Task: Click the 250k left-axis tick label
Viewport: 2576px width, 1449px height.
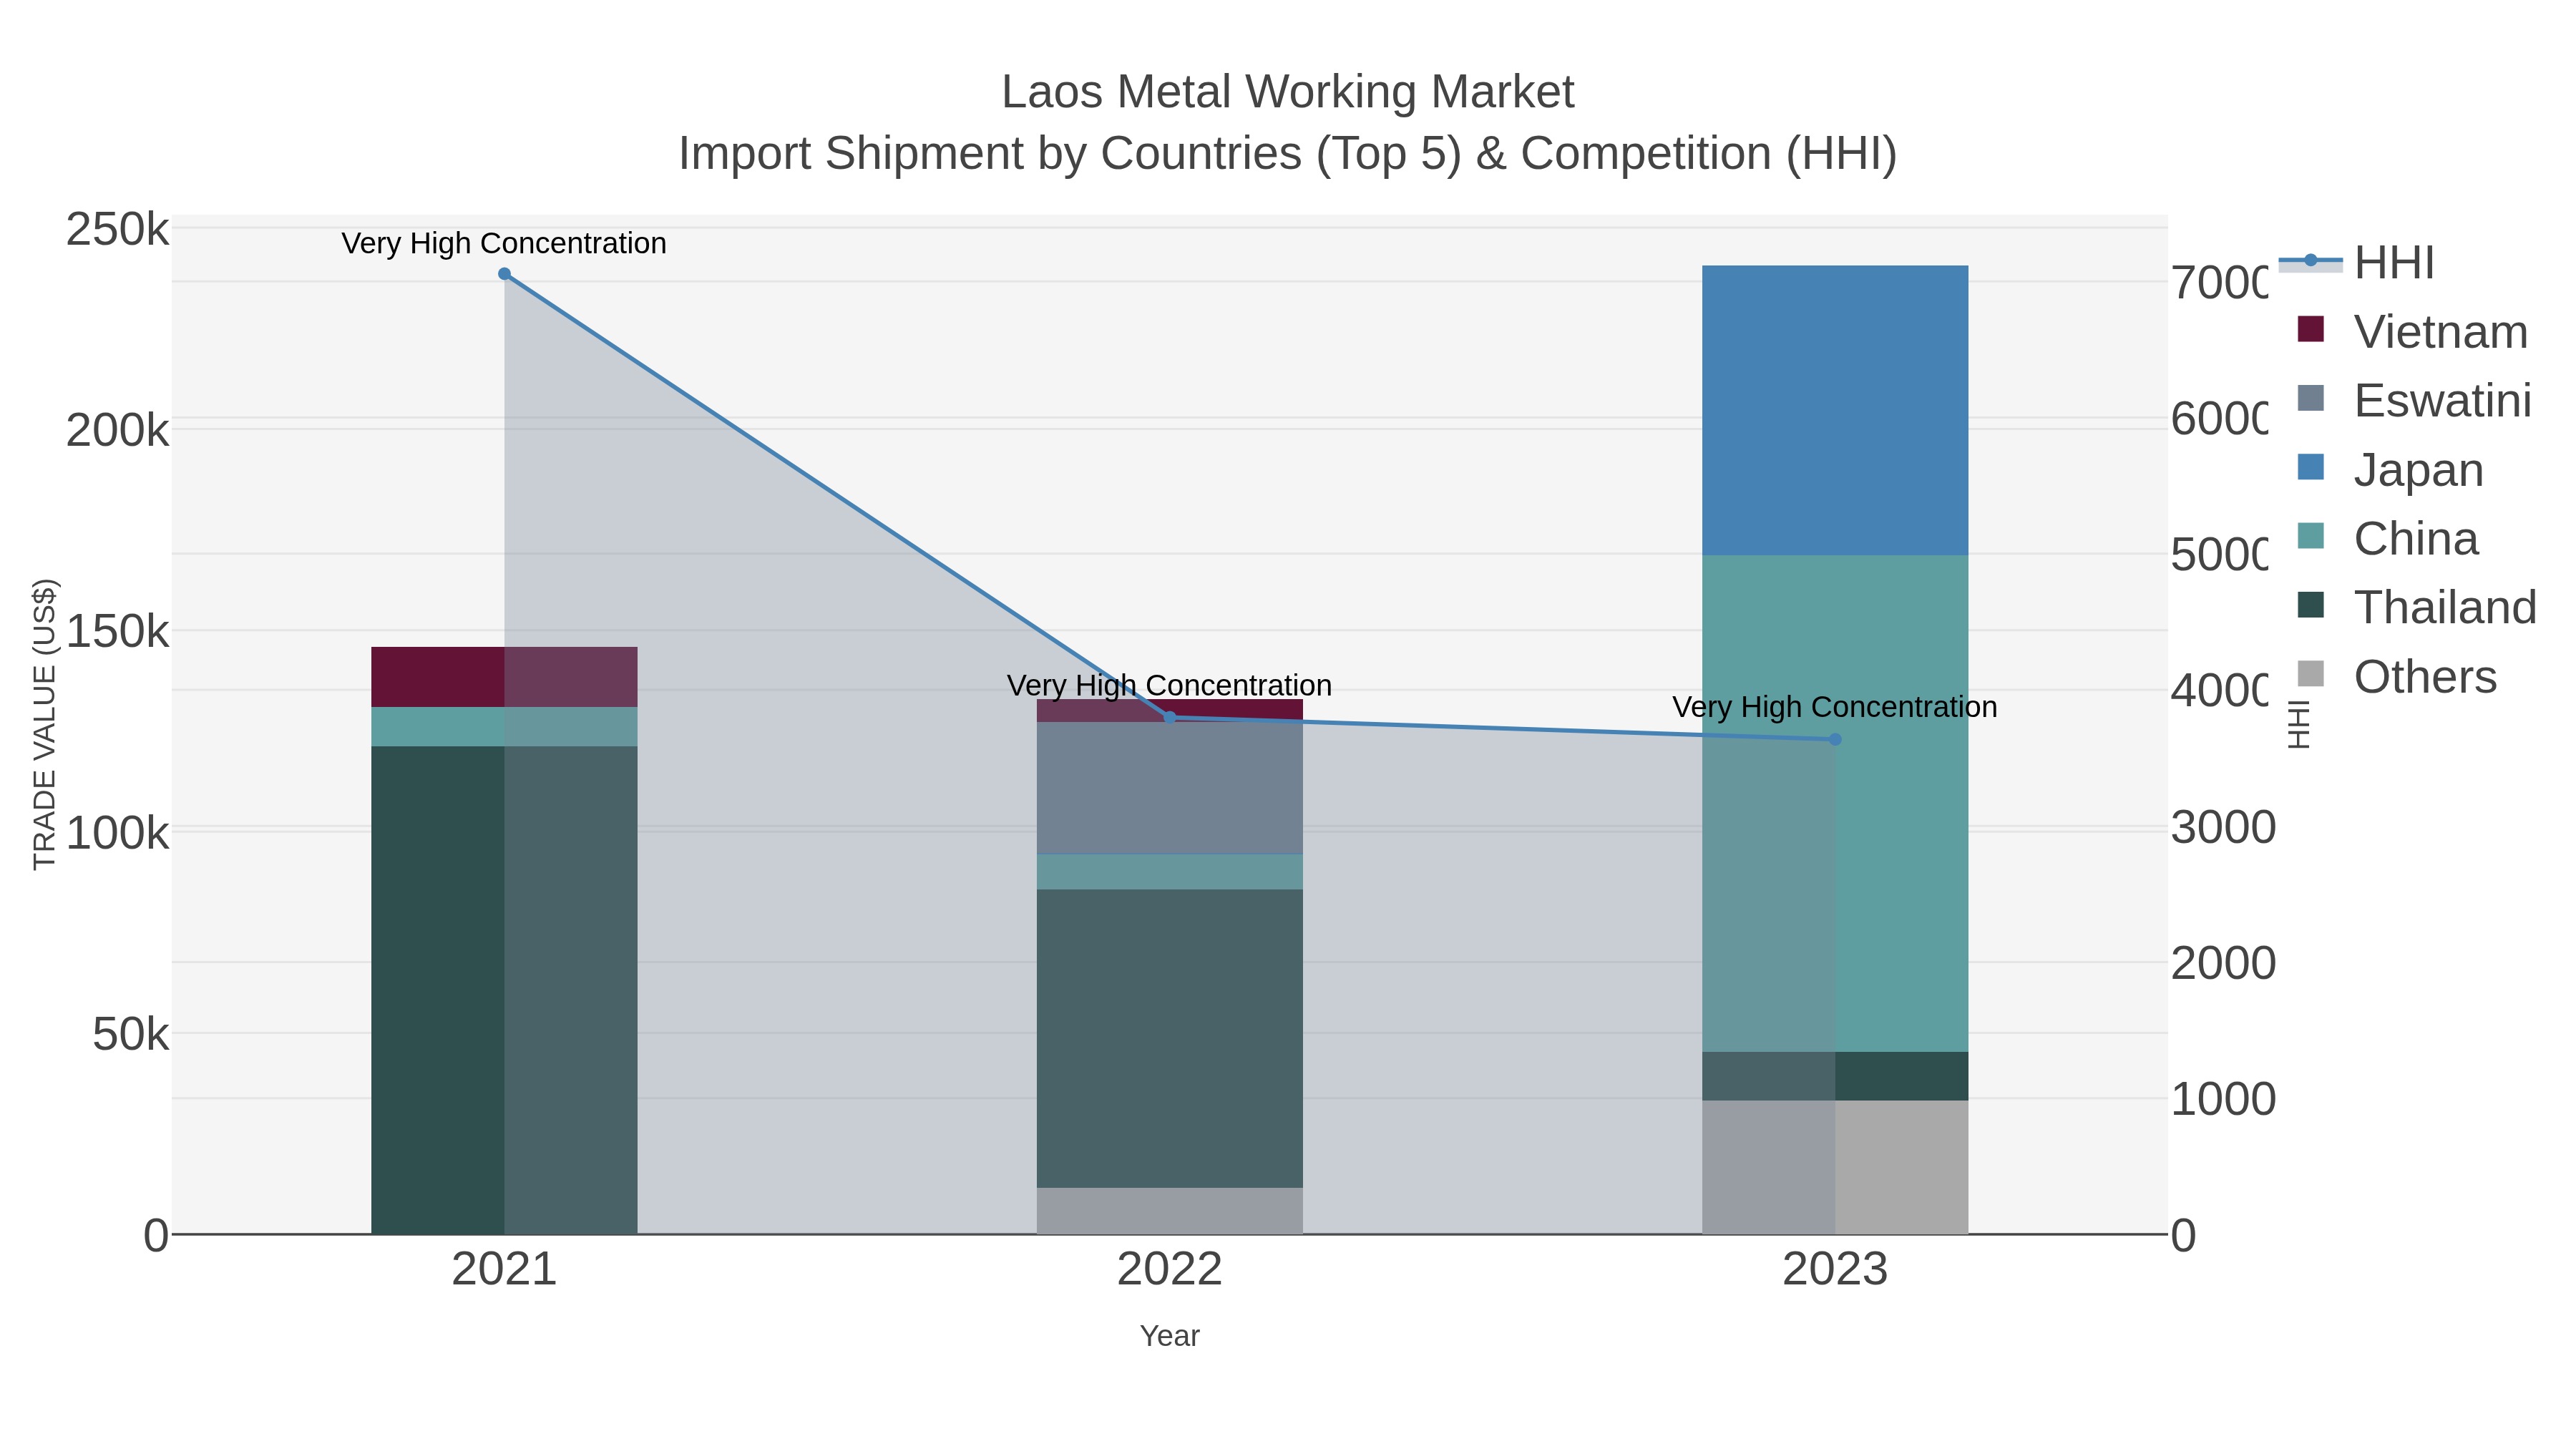Action: 118,230
